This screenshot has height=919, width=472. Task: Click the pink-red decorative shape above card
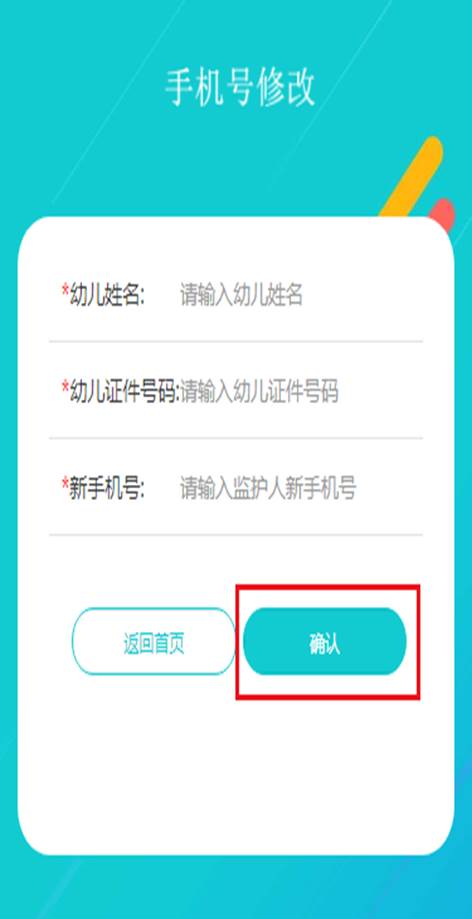[x=443, y=212]
